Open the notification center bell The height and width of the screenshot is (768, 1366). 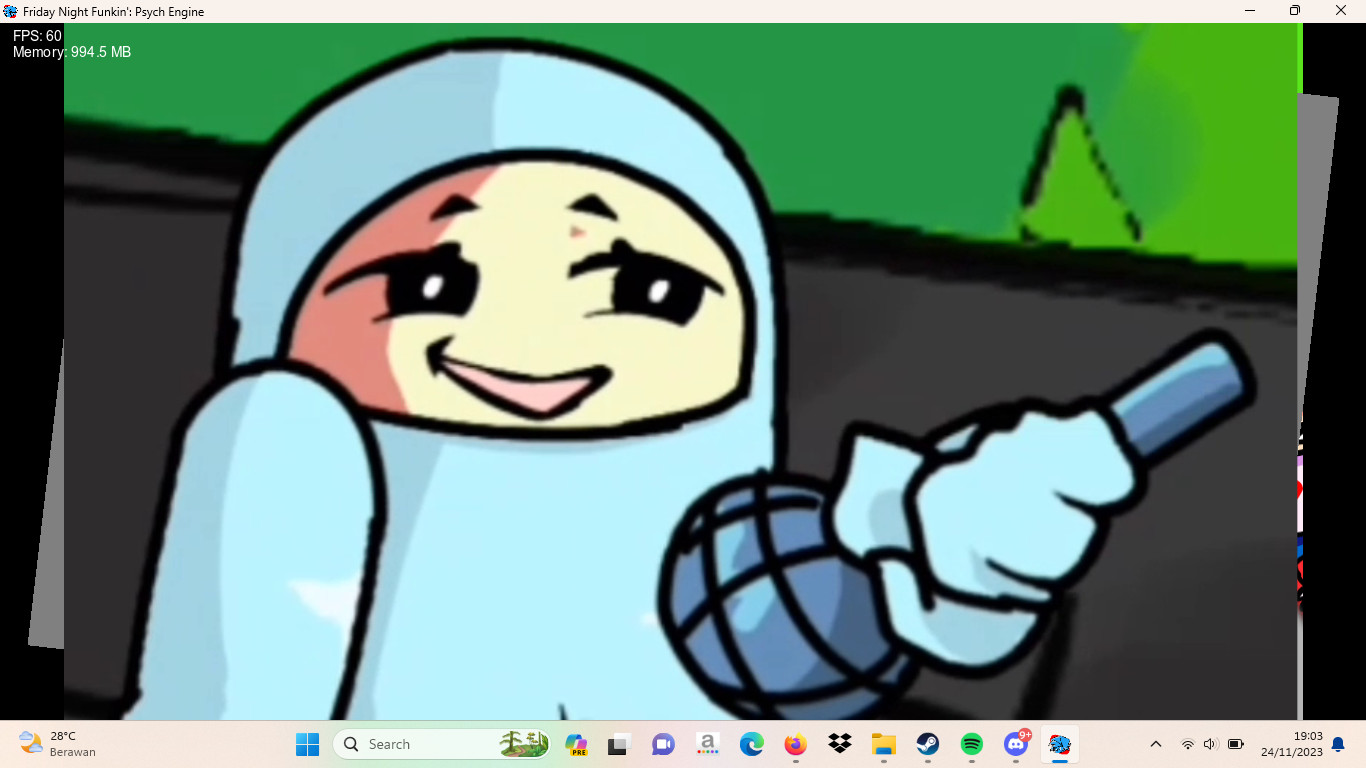(x=1338, y=744)
